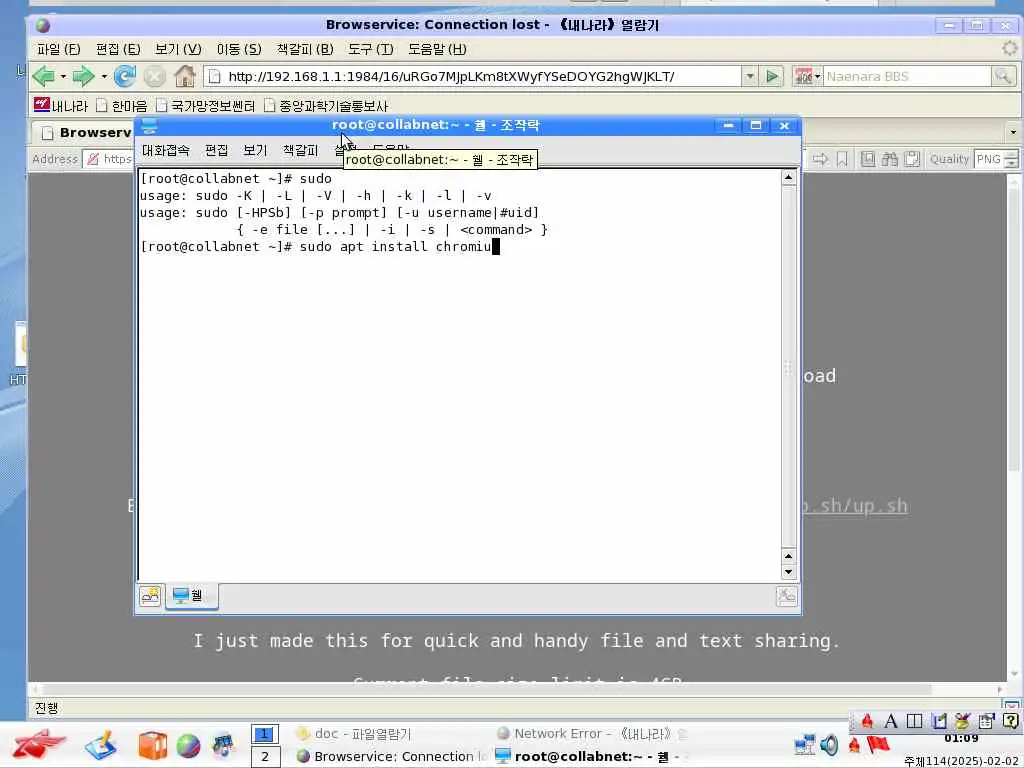
Task: Open the 국가망정보쎈터 bookmark
Action: pos(205,105)
